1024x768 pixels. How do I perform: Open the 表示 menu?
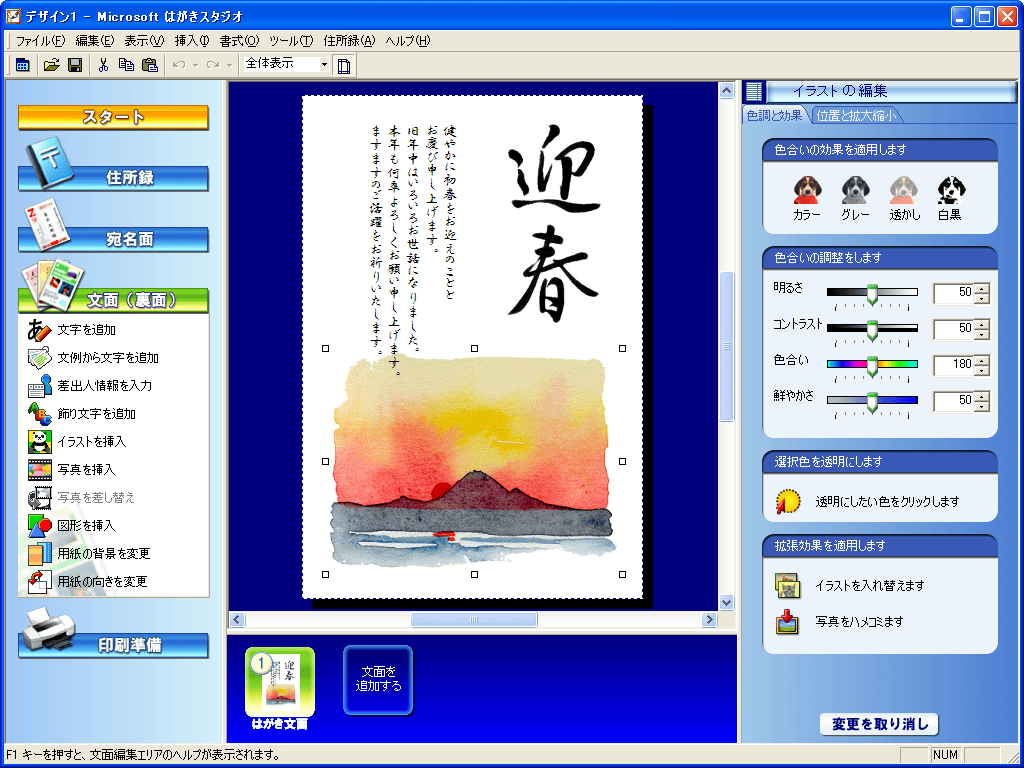click(144, 41)
